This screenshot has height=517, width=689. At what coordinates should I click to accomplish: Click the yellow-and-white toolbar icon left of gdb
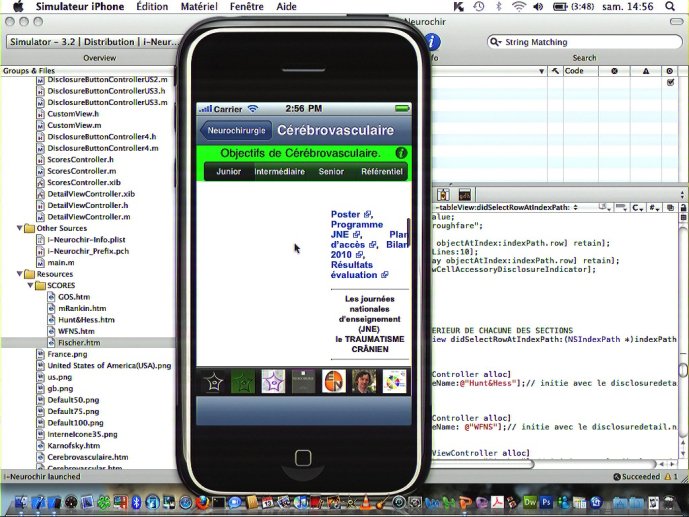pyautogui.click(x=443, y=195)
